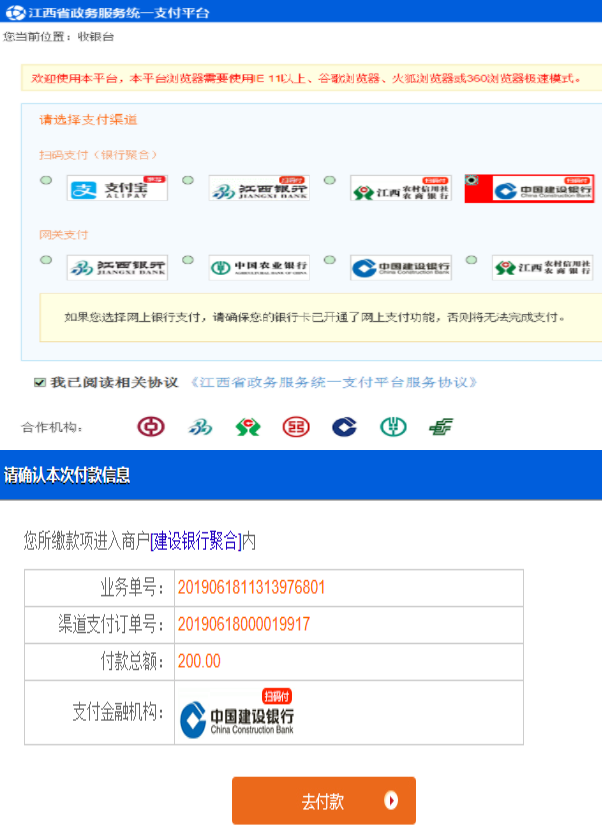602x837 pixels.
Task: Select the Jiangxi Rural Credit scan payment radio button
Action: click(x=330, y=180)
